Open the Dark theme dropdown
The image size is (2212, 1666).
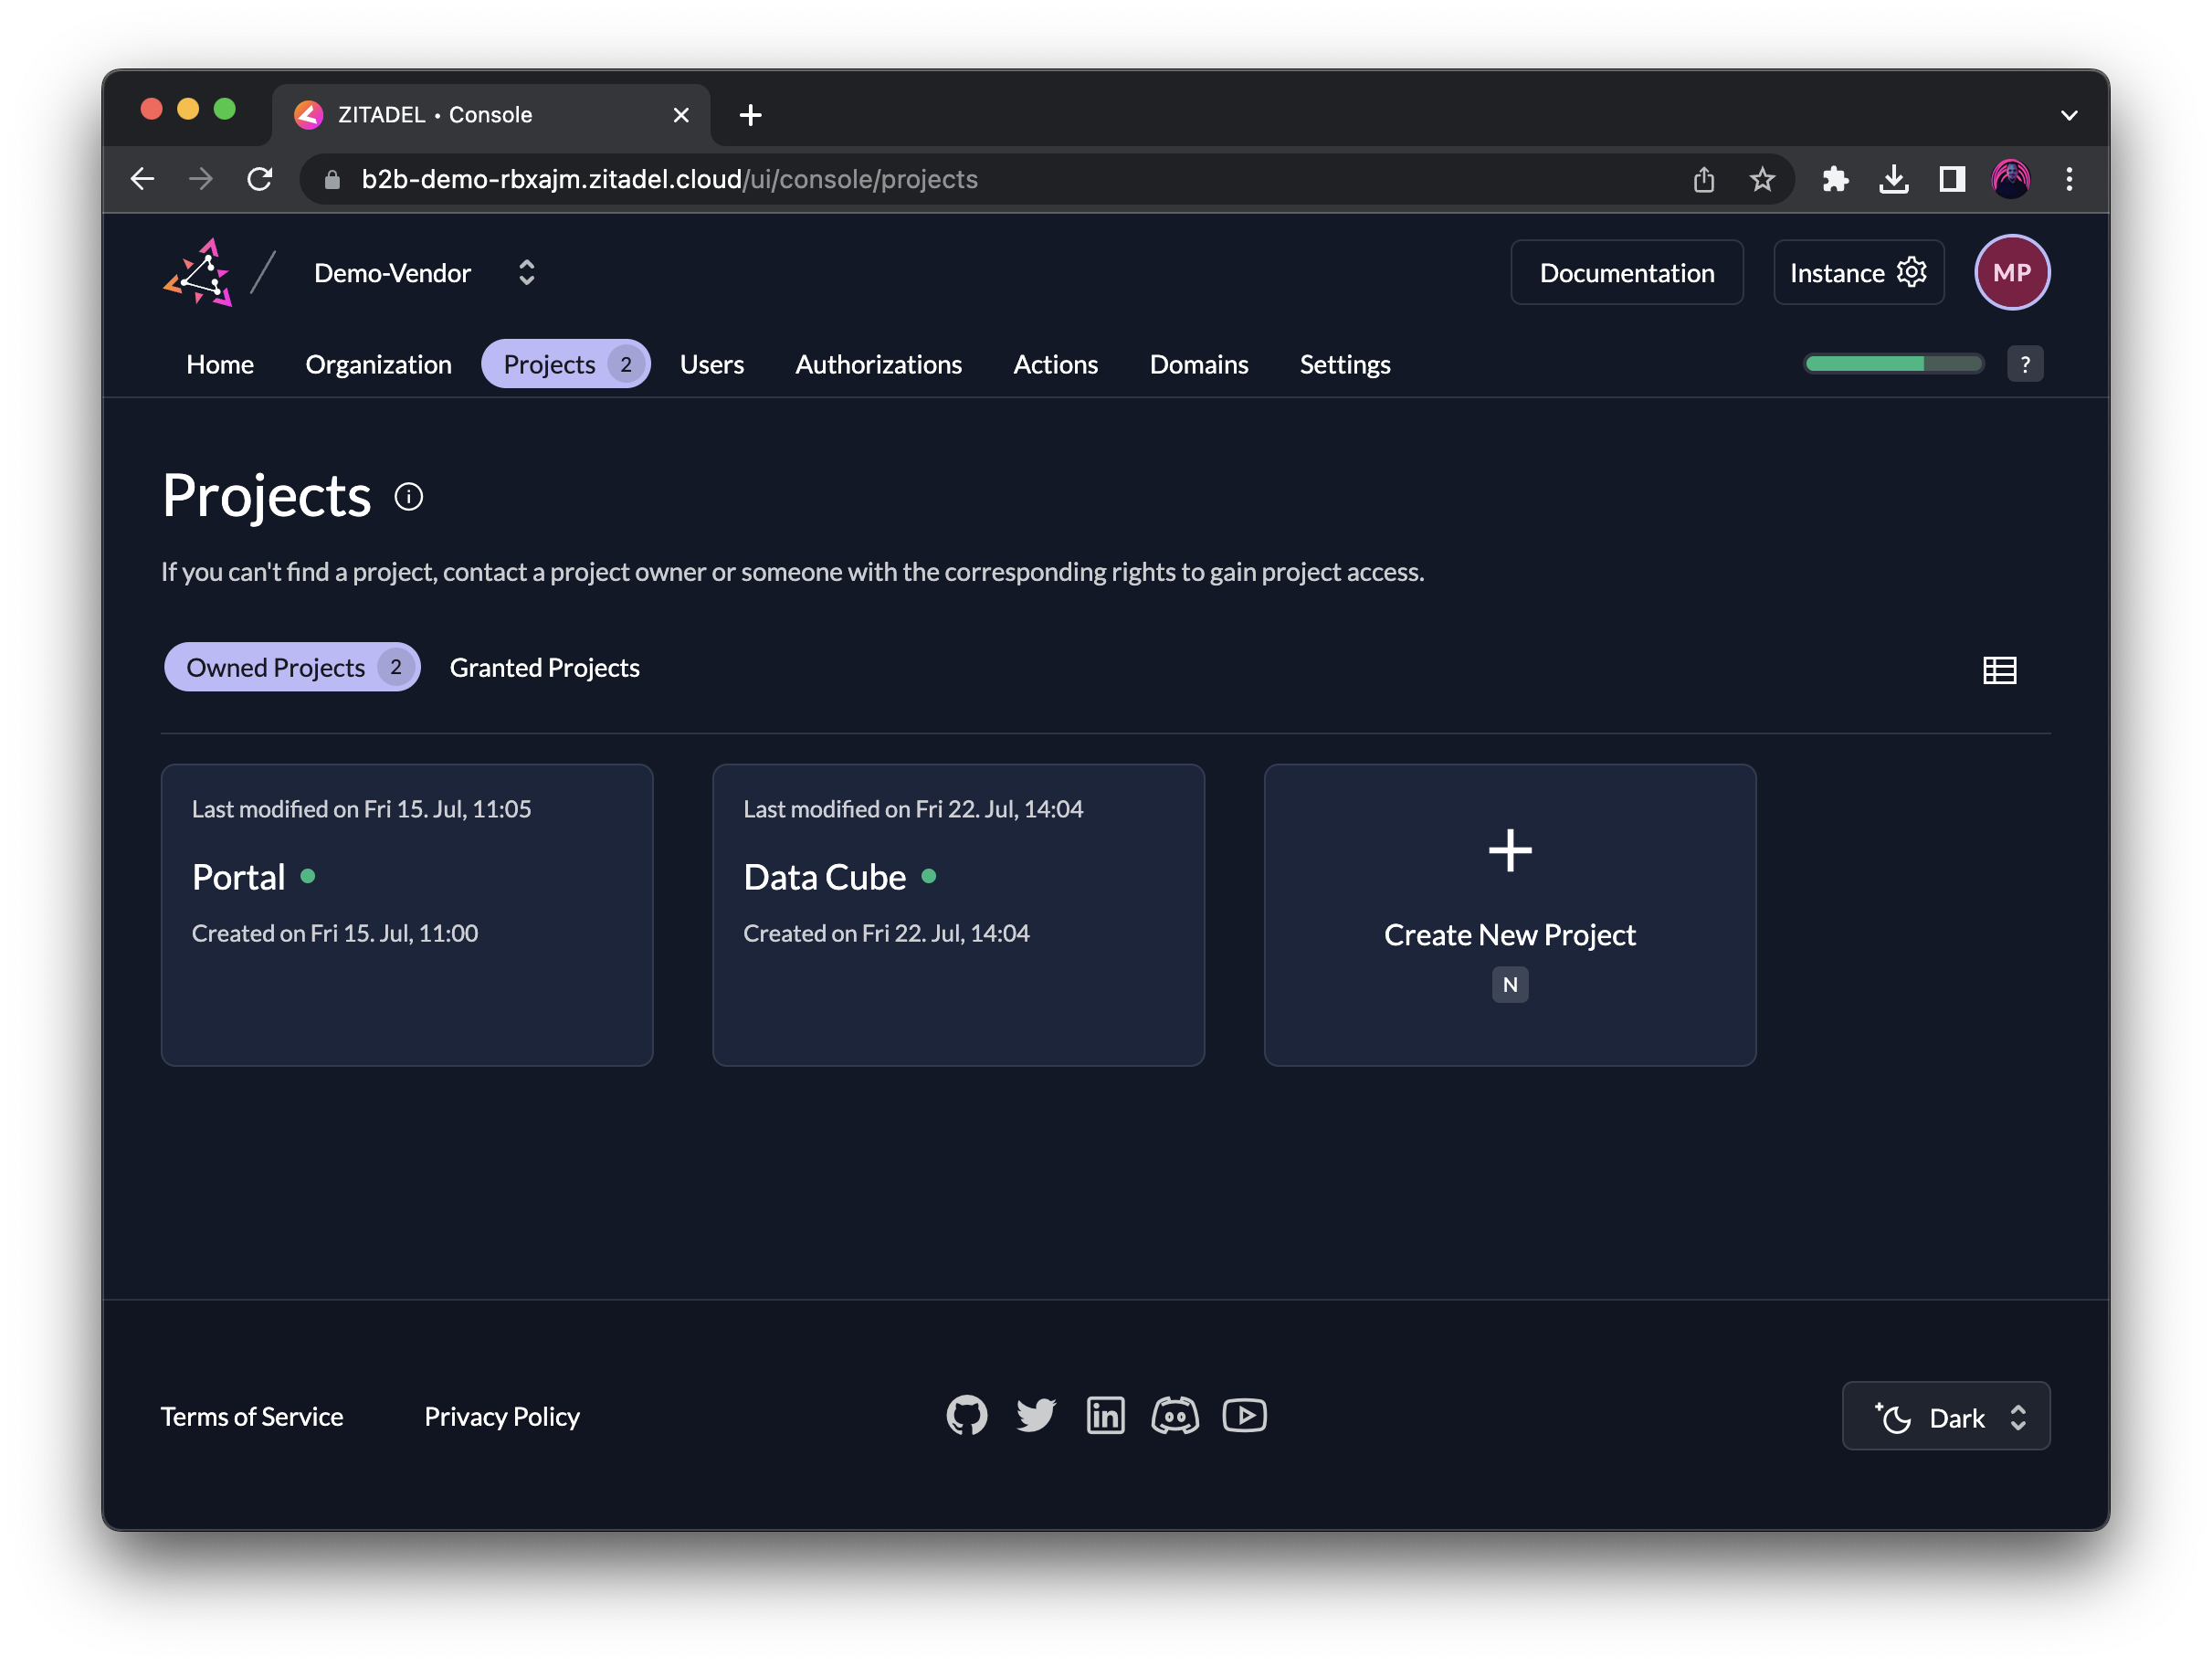(1945, 1416)
